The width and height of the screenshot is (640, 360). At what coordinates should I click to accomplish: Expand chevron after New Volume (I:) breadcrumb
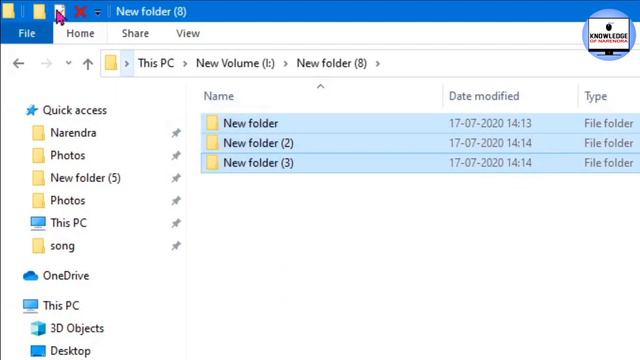click(285, 64)
